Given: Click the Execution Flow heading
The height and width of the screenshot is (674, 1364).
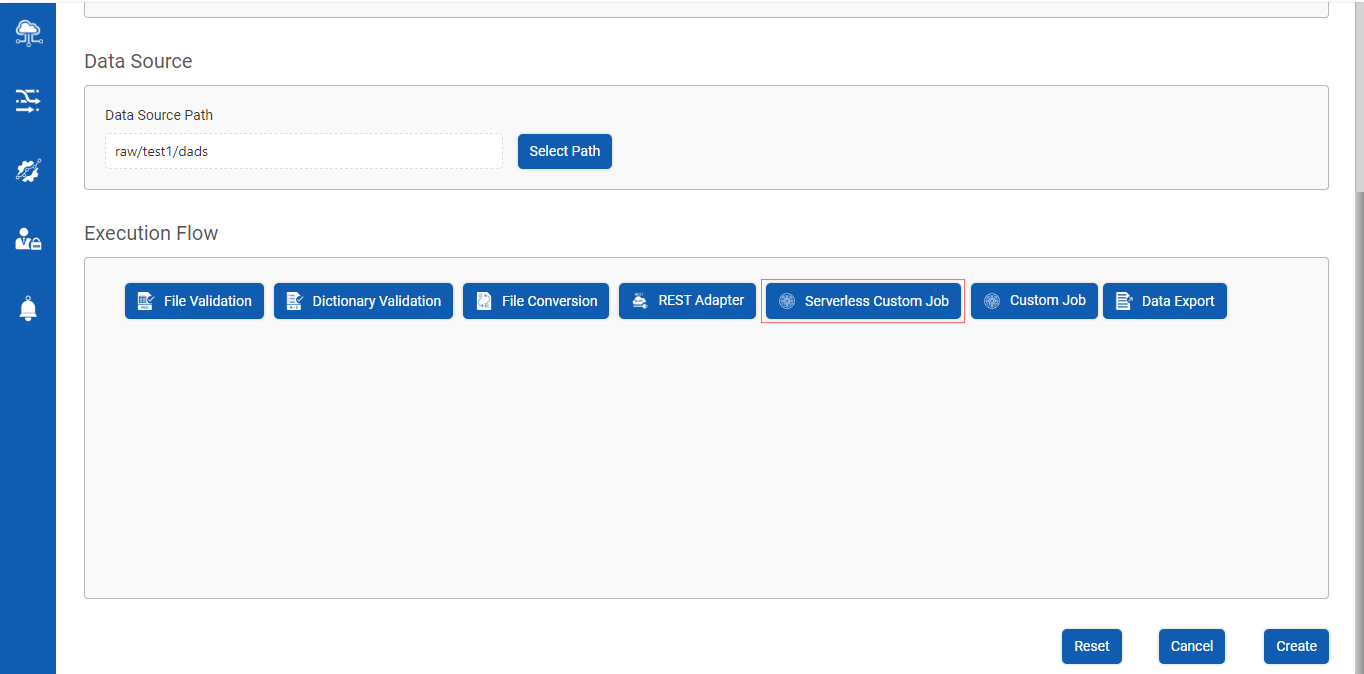Looking at the screenshot, I should coord(151,233).
